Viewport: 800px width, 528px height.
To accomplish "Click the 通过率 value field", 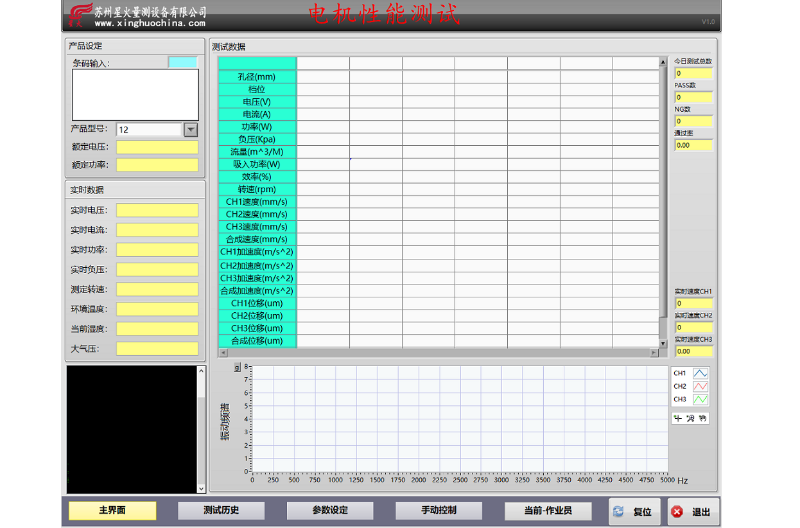I will point(693,145).
